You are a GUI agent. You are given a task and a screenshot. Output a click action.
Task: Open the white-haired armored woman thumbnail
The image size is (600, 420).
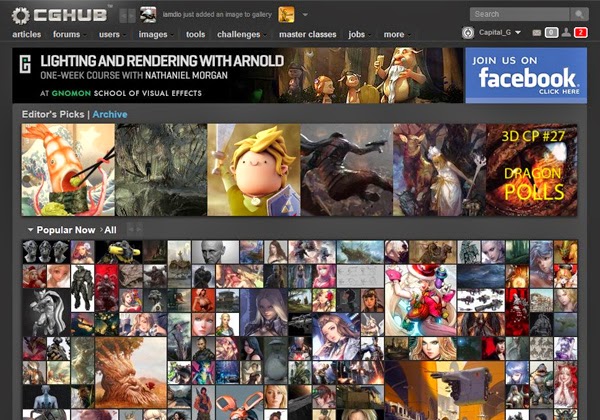click(264, 313)
